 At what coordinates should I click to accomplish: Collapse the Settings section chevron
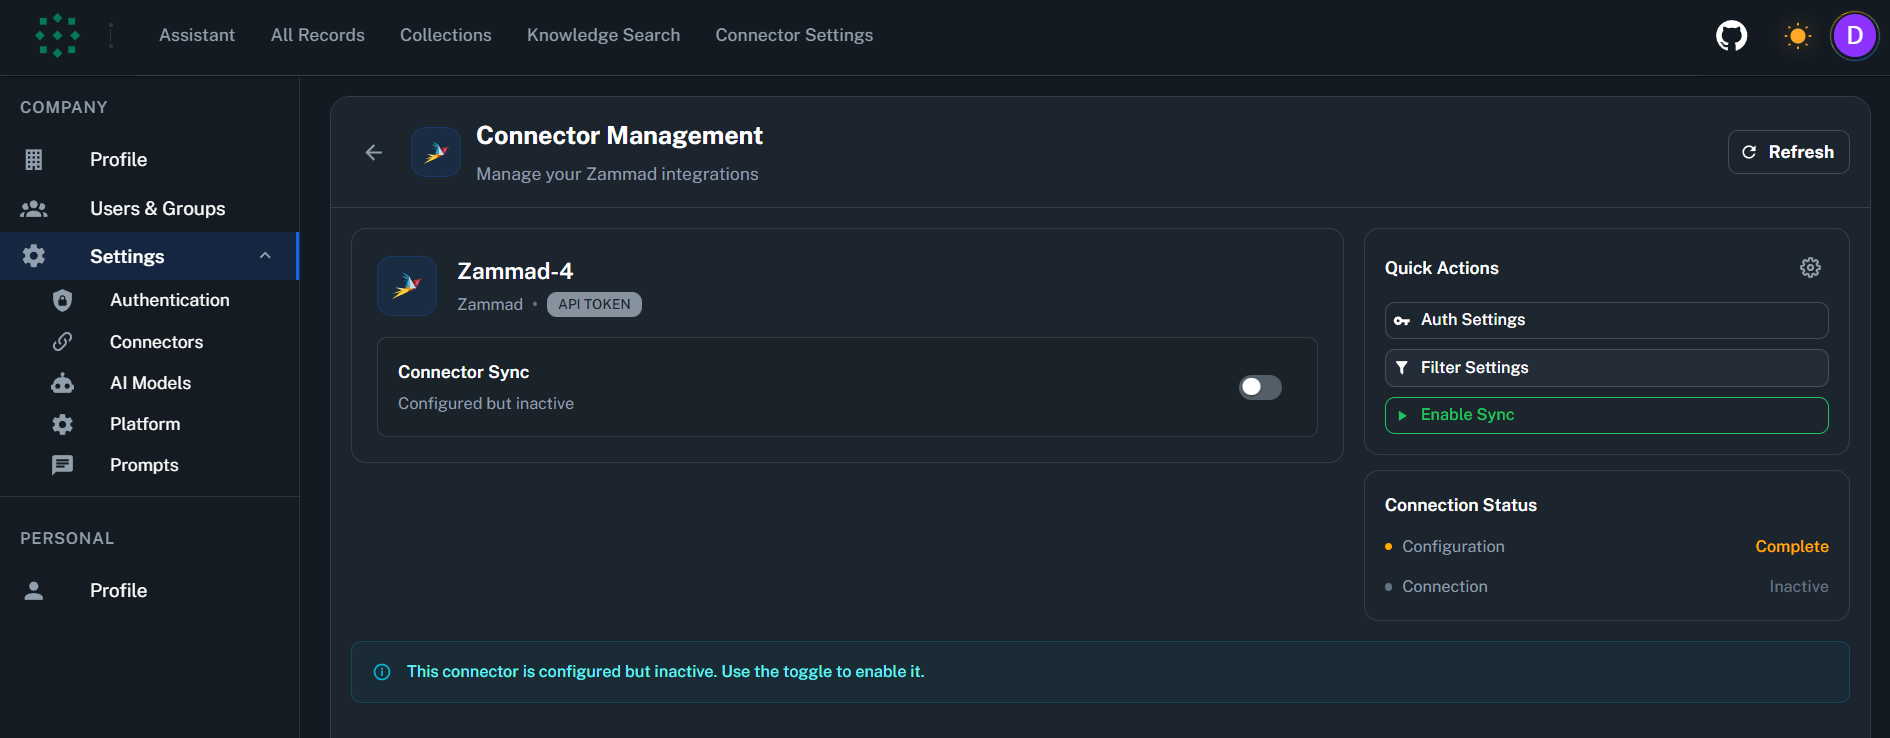tap(265, 256)
